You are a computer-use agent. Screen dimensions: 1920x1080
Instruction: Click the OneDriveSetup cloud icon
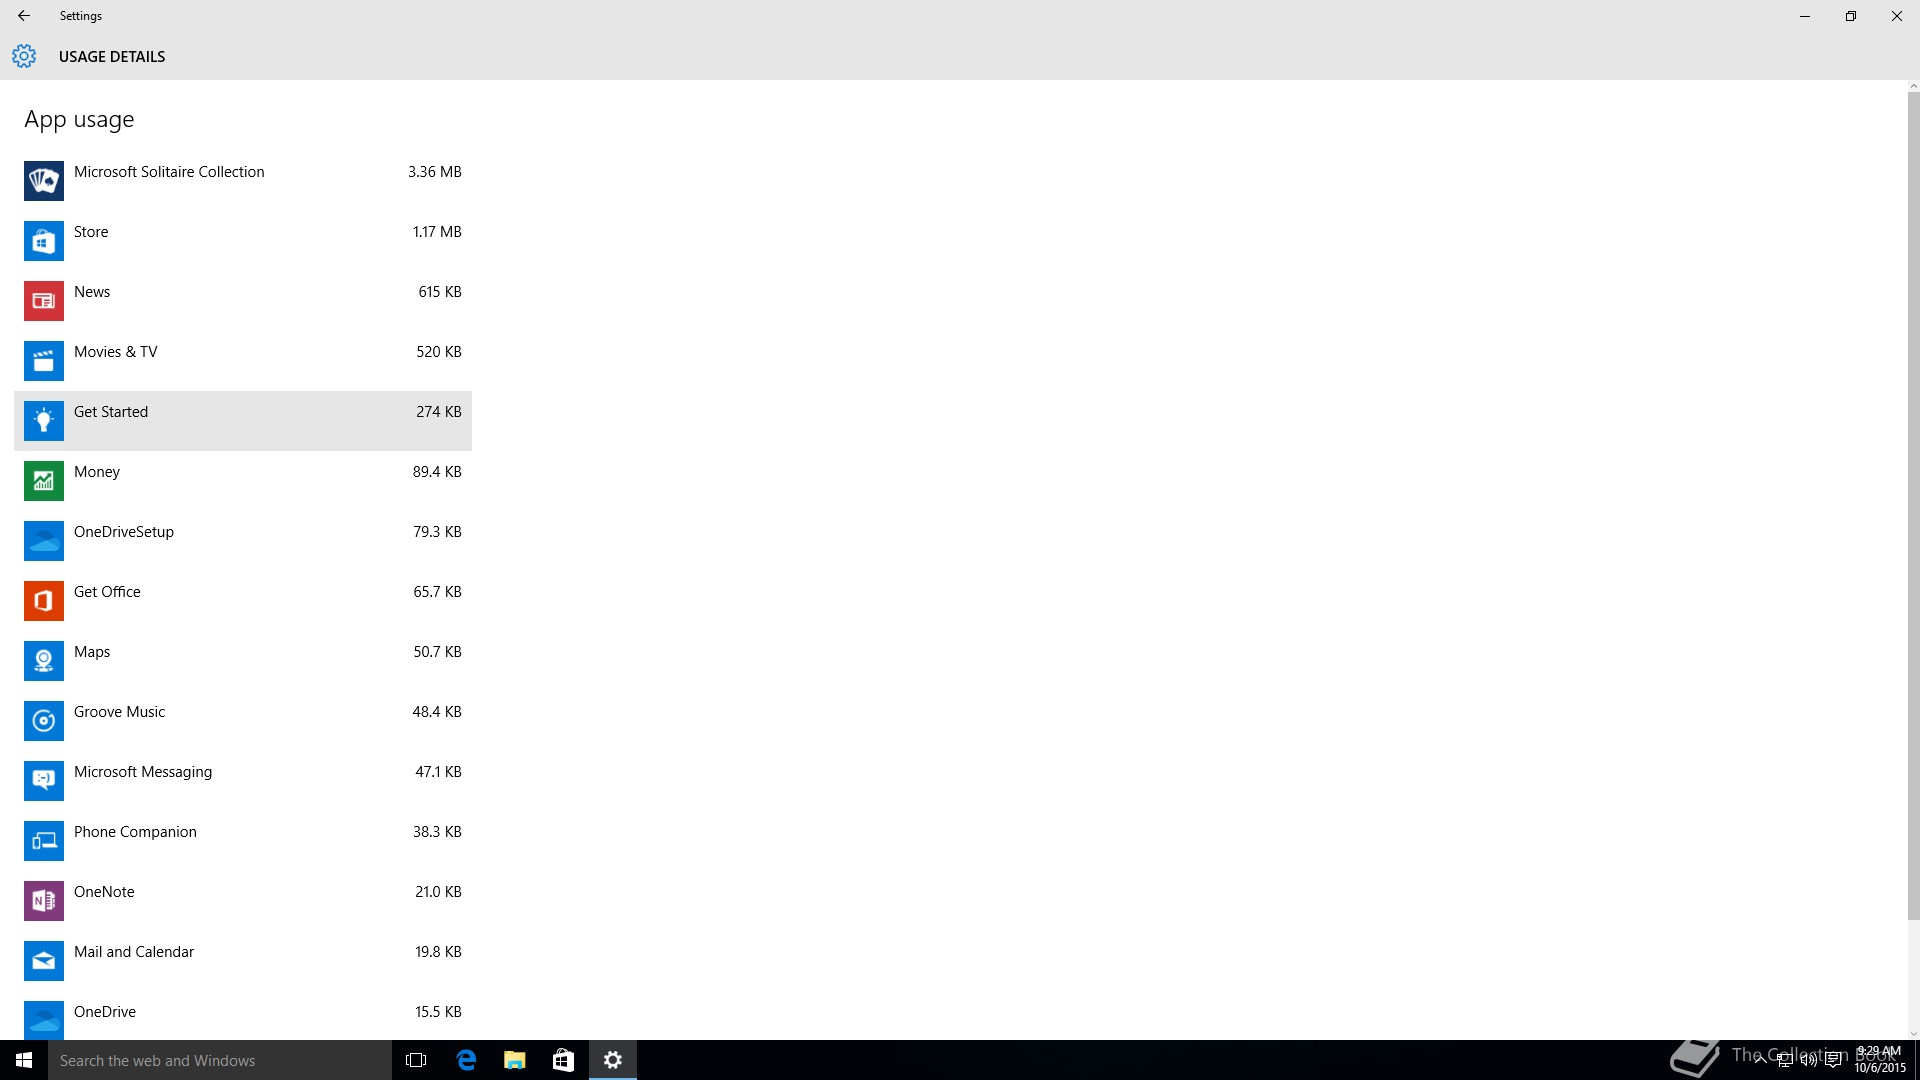pos(44,541)
